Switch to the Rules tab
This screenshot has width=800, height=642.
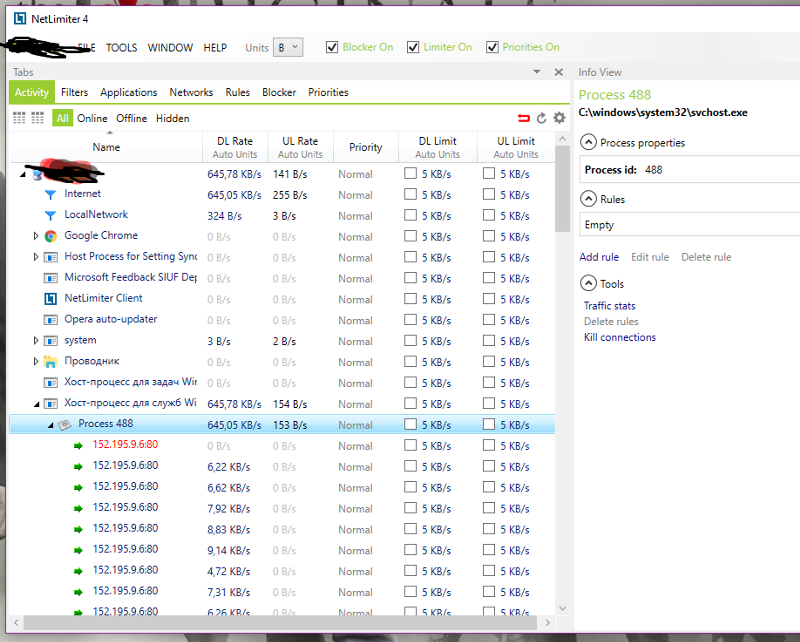238,92
